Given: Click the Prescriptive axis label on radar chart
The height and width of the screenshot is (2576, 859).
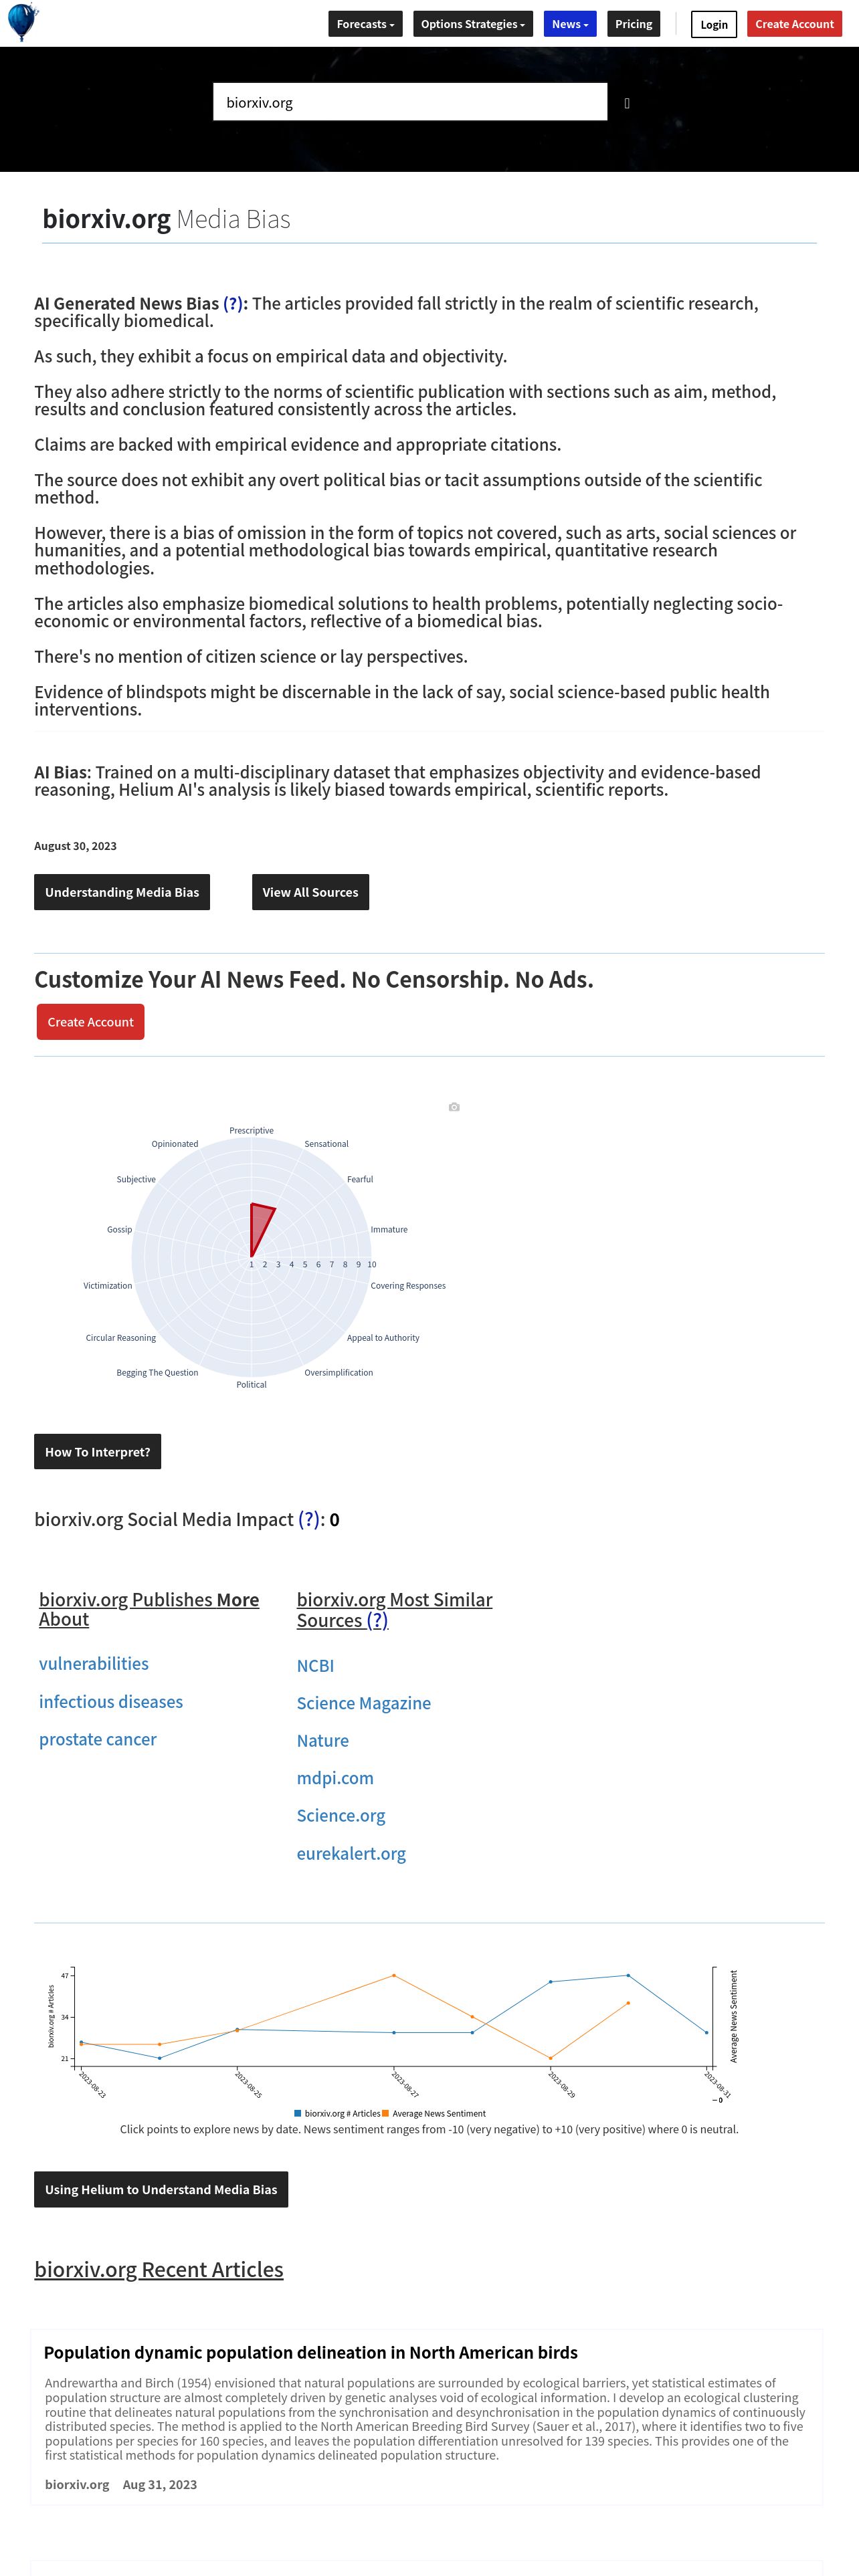Looking at the screenshot, I should click(x=251, y=1130).
